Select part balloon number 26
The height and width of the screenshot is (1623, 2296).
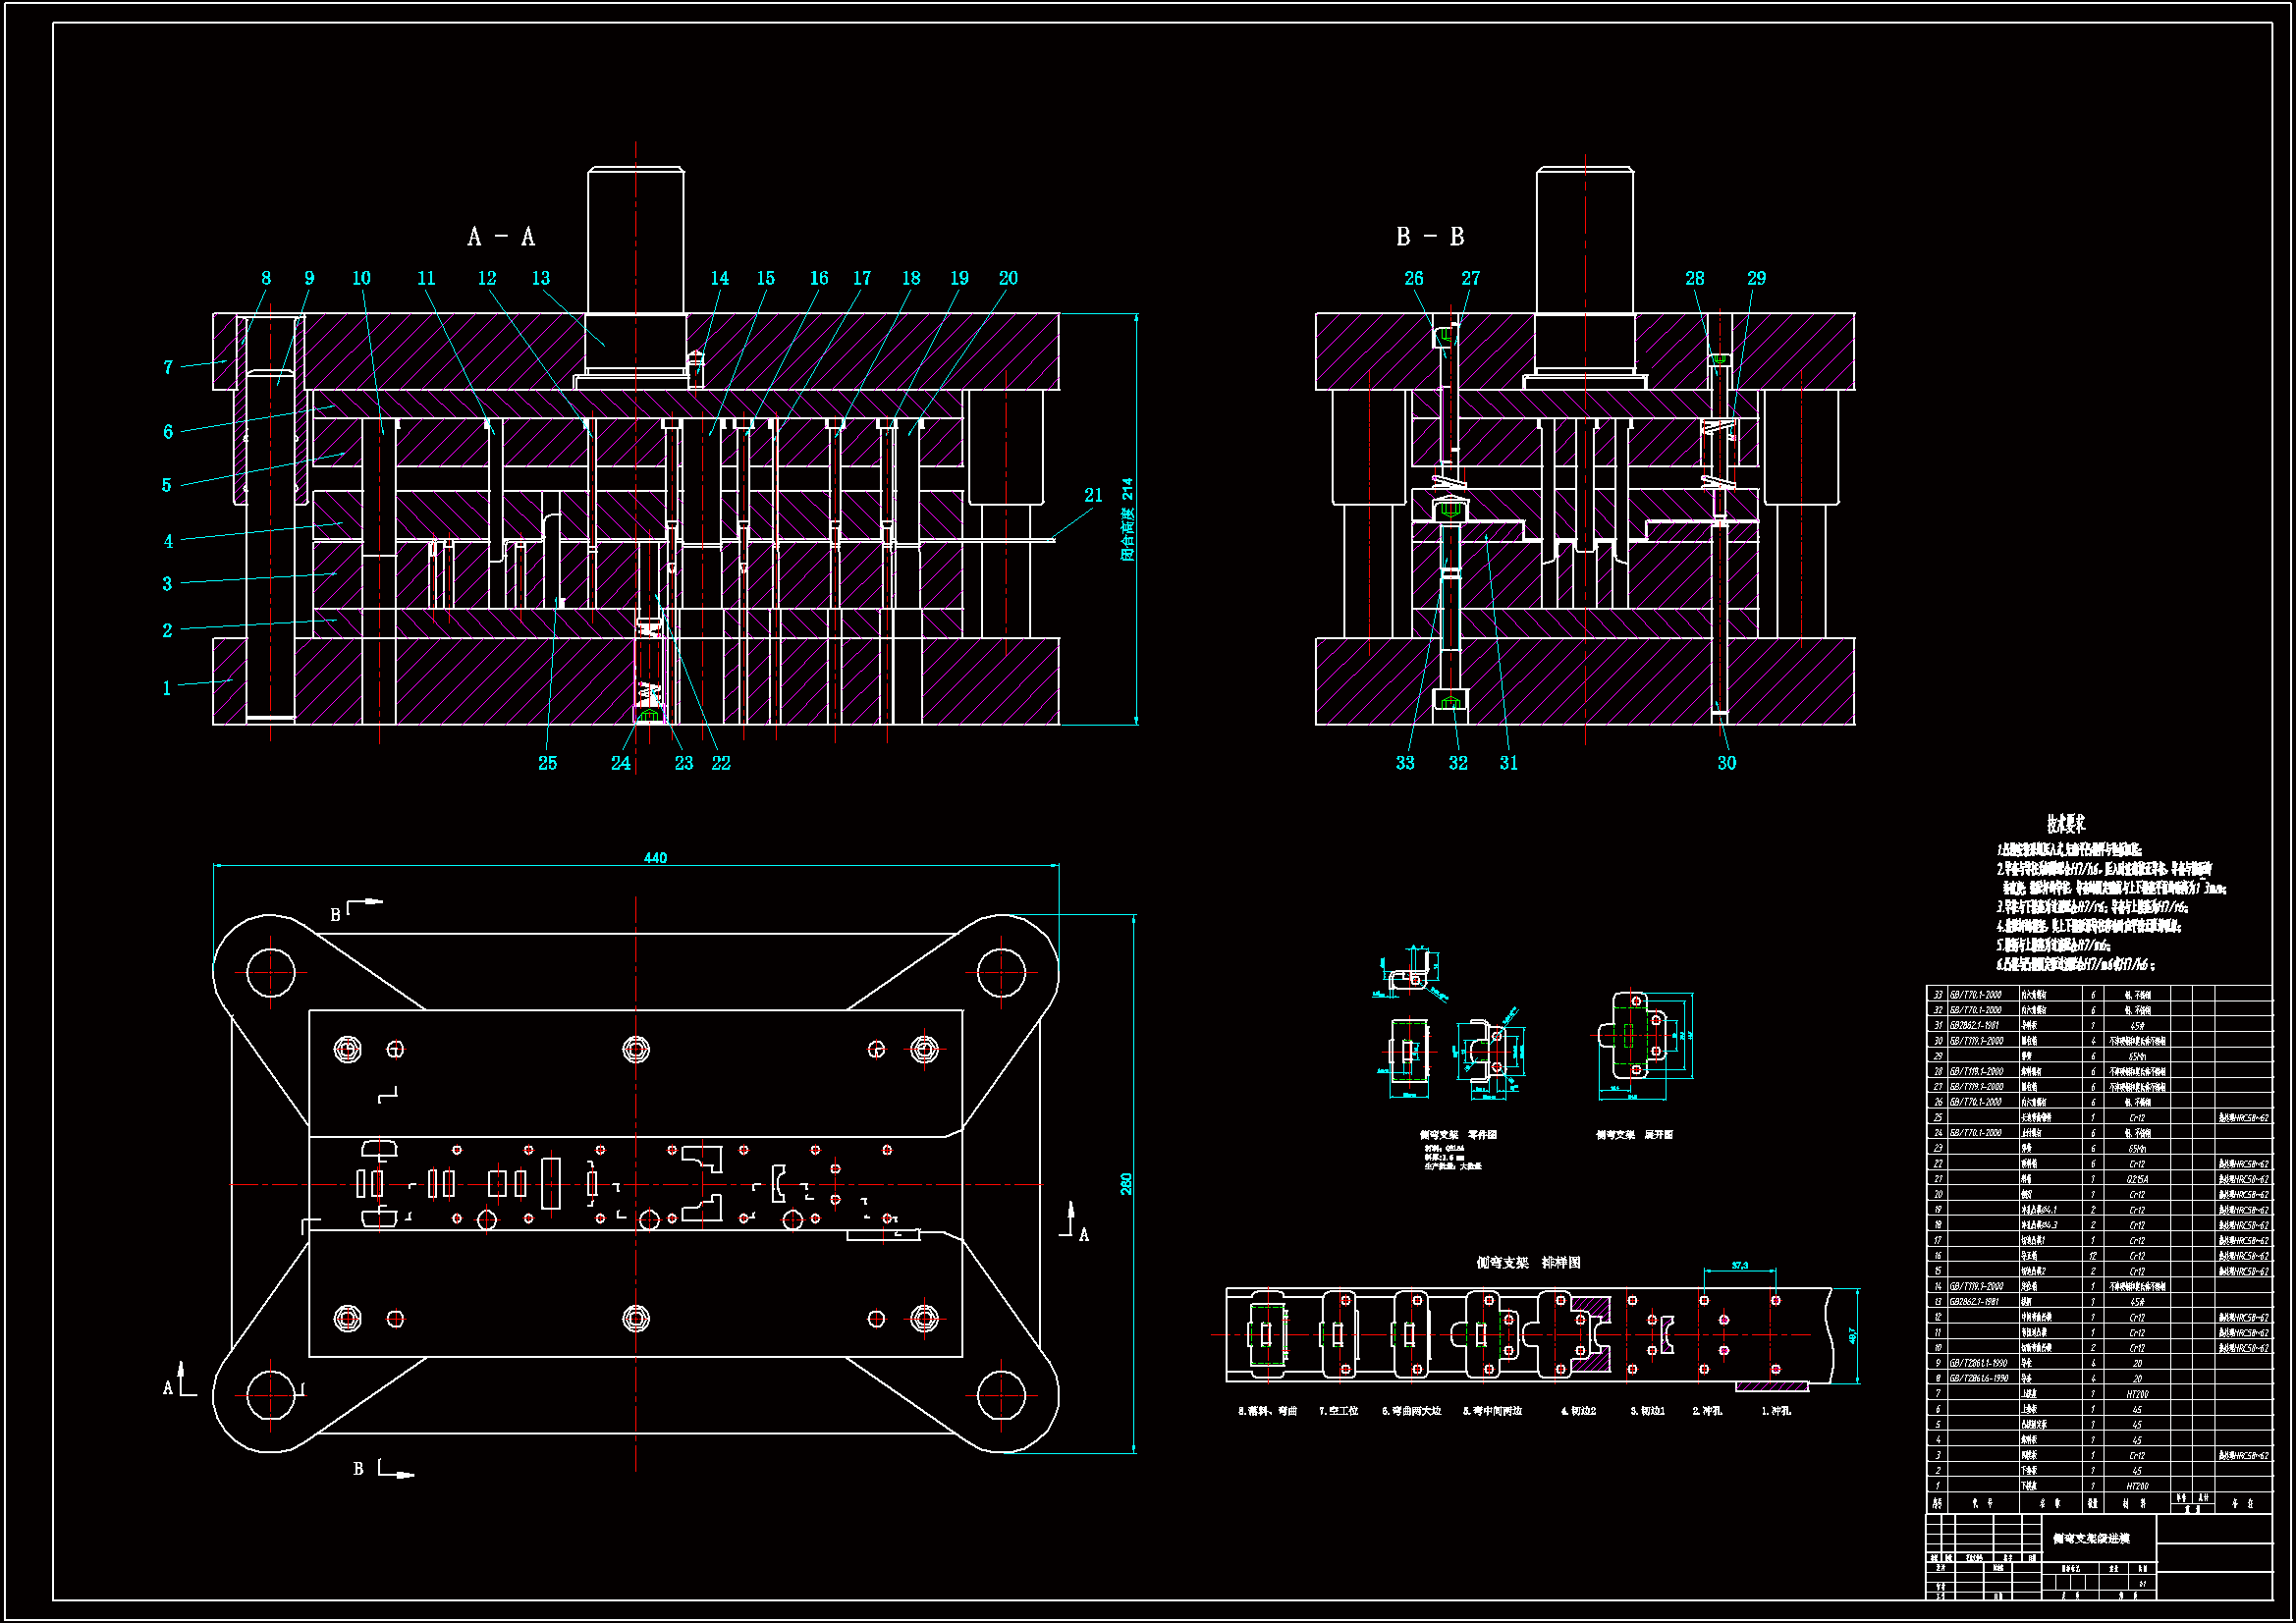point(1413,278)
